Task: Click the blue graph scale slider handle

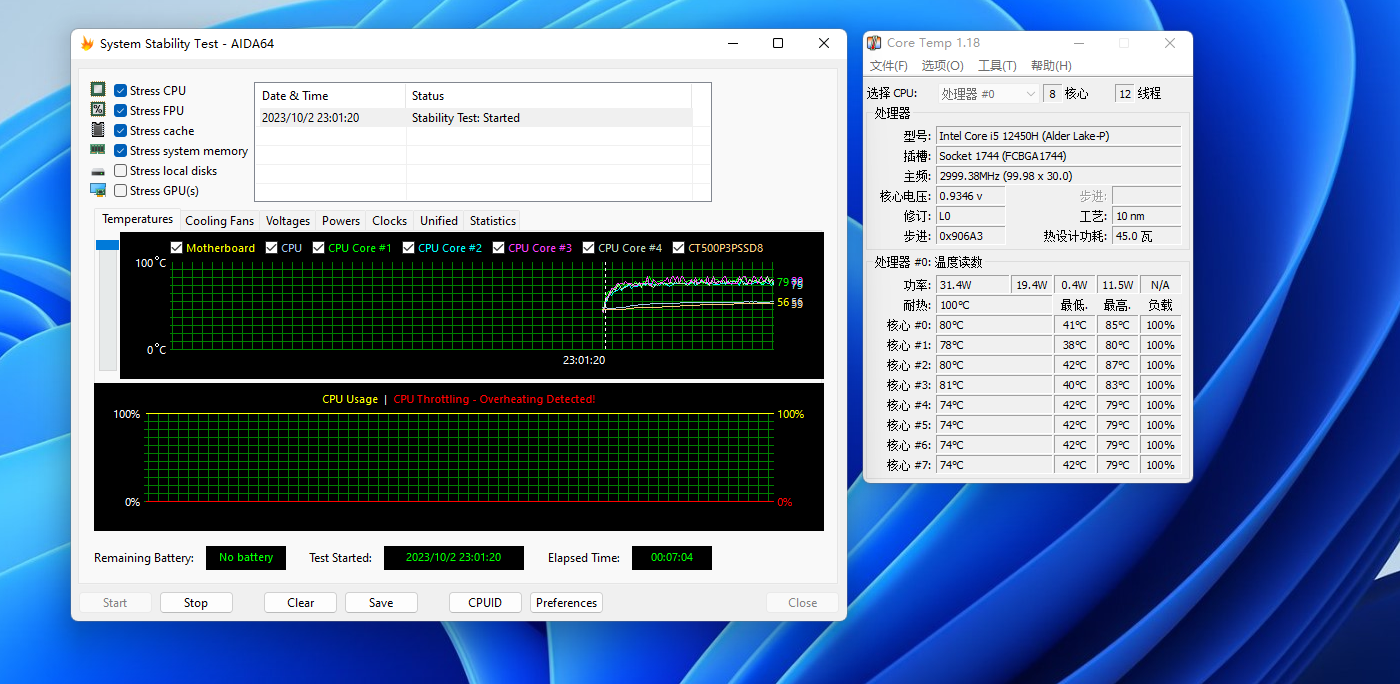Action: [x=107, y=245]
